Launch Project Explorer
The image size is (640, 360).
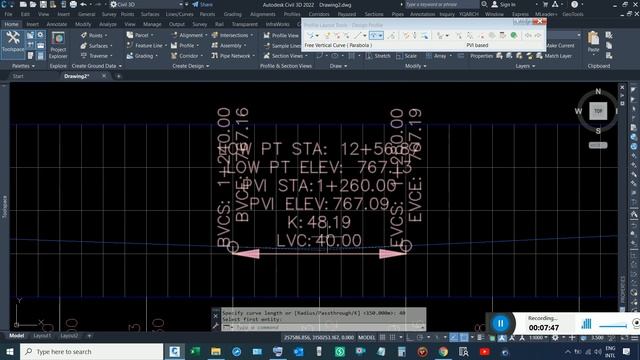[x=58, y=45]
